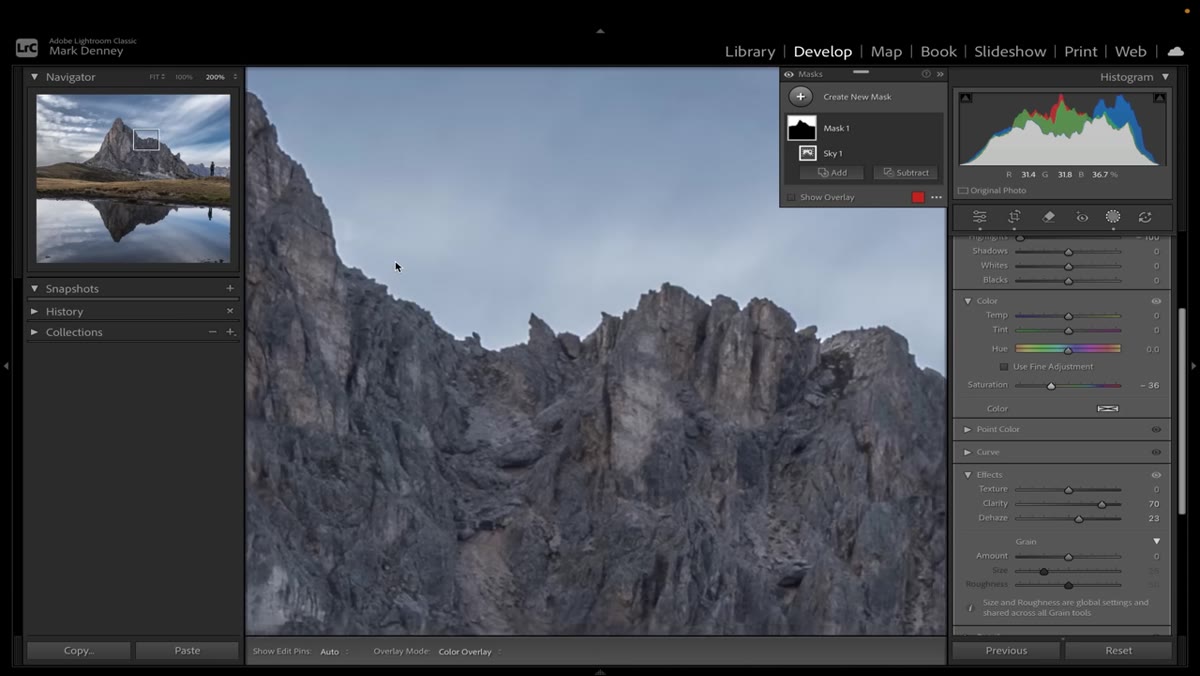Open mask overlay options ellipsis
The width and height of the screenshot is (1200, 676).
(x=936, y=197)
